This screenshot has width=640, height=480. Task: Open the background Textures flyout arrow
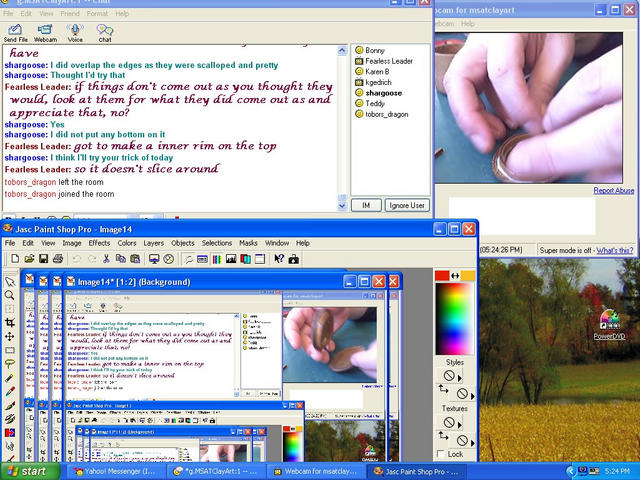point(473,442)
